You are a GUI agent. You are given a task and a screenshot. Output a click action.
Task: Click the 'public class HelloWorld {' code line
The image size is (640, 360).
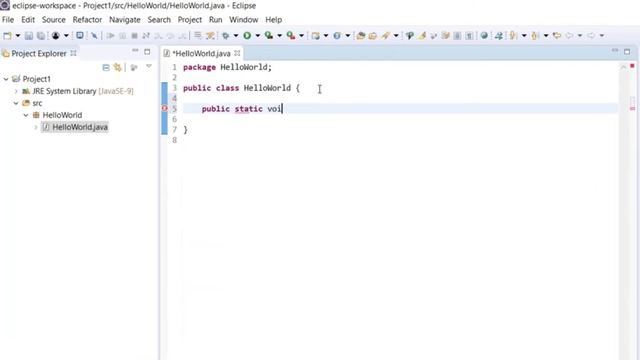point(241,88)
